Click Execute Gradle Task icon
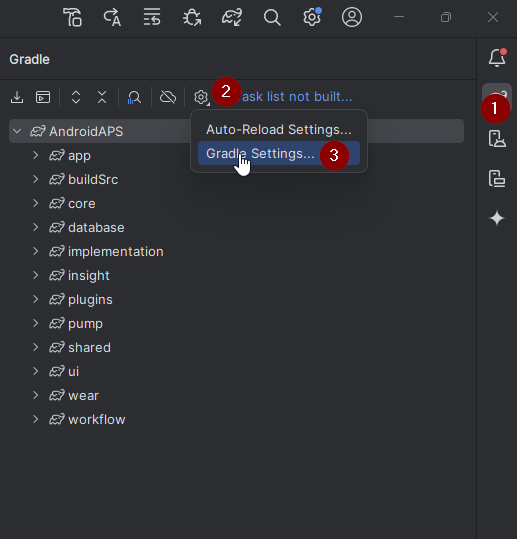517x539 pixels. pyautogui.click(x=43, y=97)
